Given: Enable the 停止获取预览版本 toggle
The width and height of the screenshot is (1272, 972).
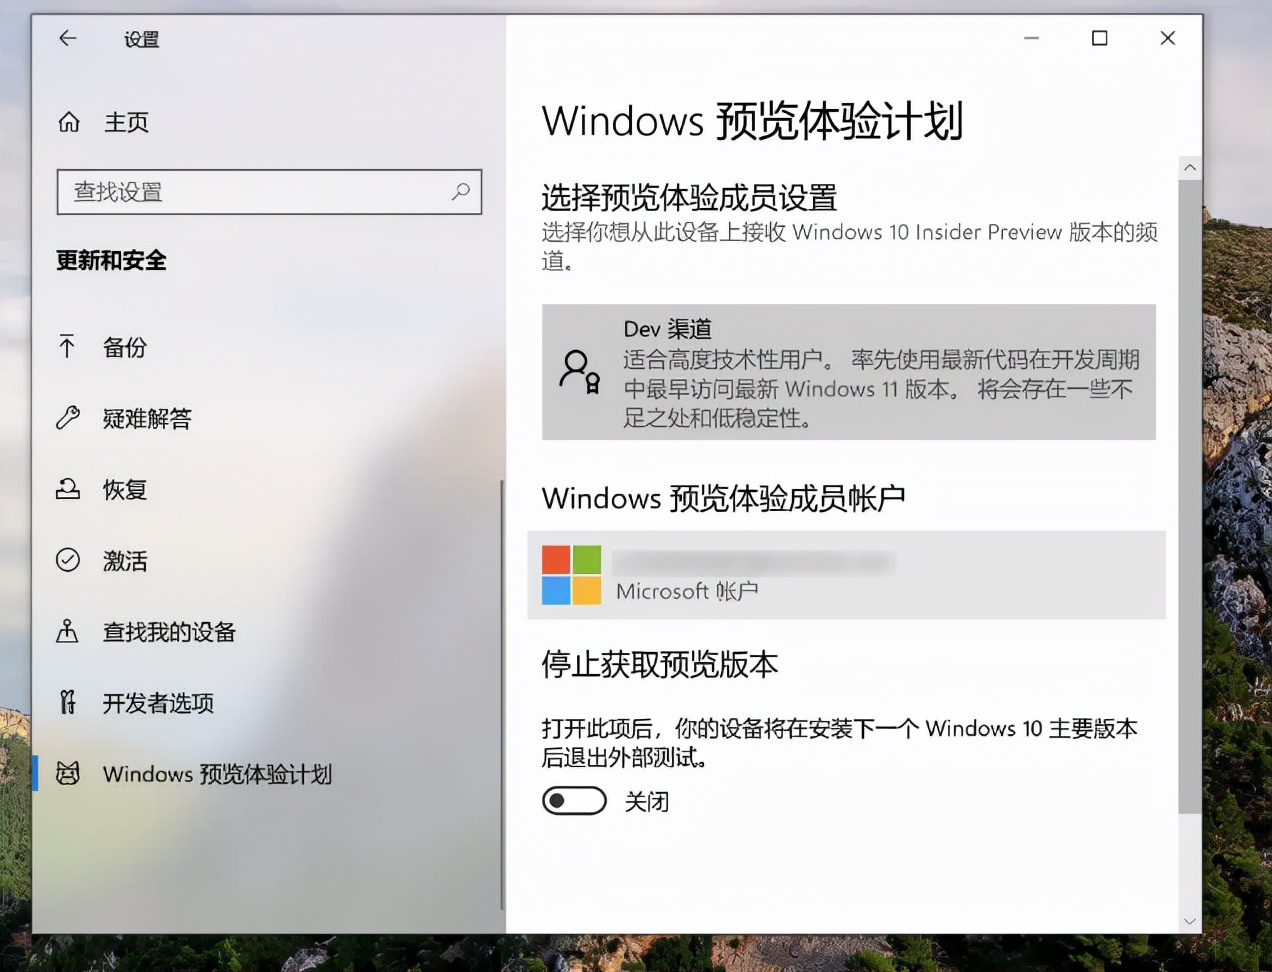Looking at the screenshot, I should coord(574,801).
